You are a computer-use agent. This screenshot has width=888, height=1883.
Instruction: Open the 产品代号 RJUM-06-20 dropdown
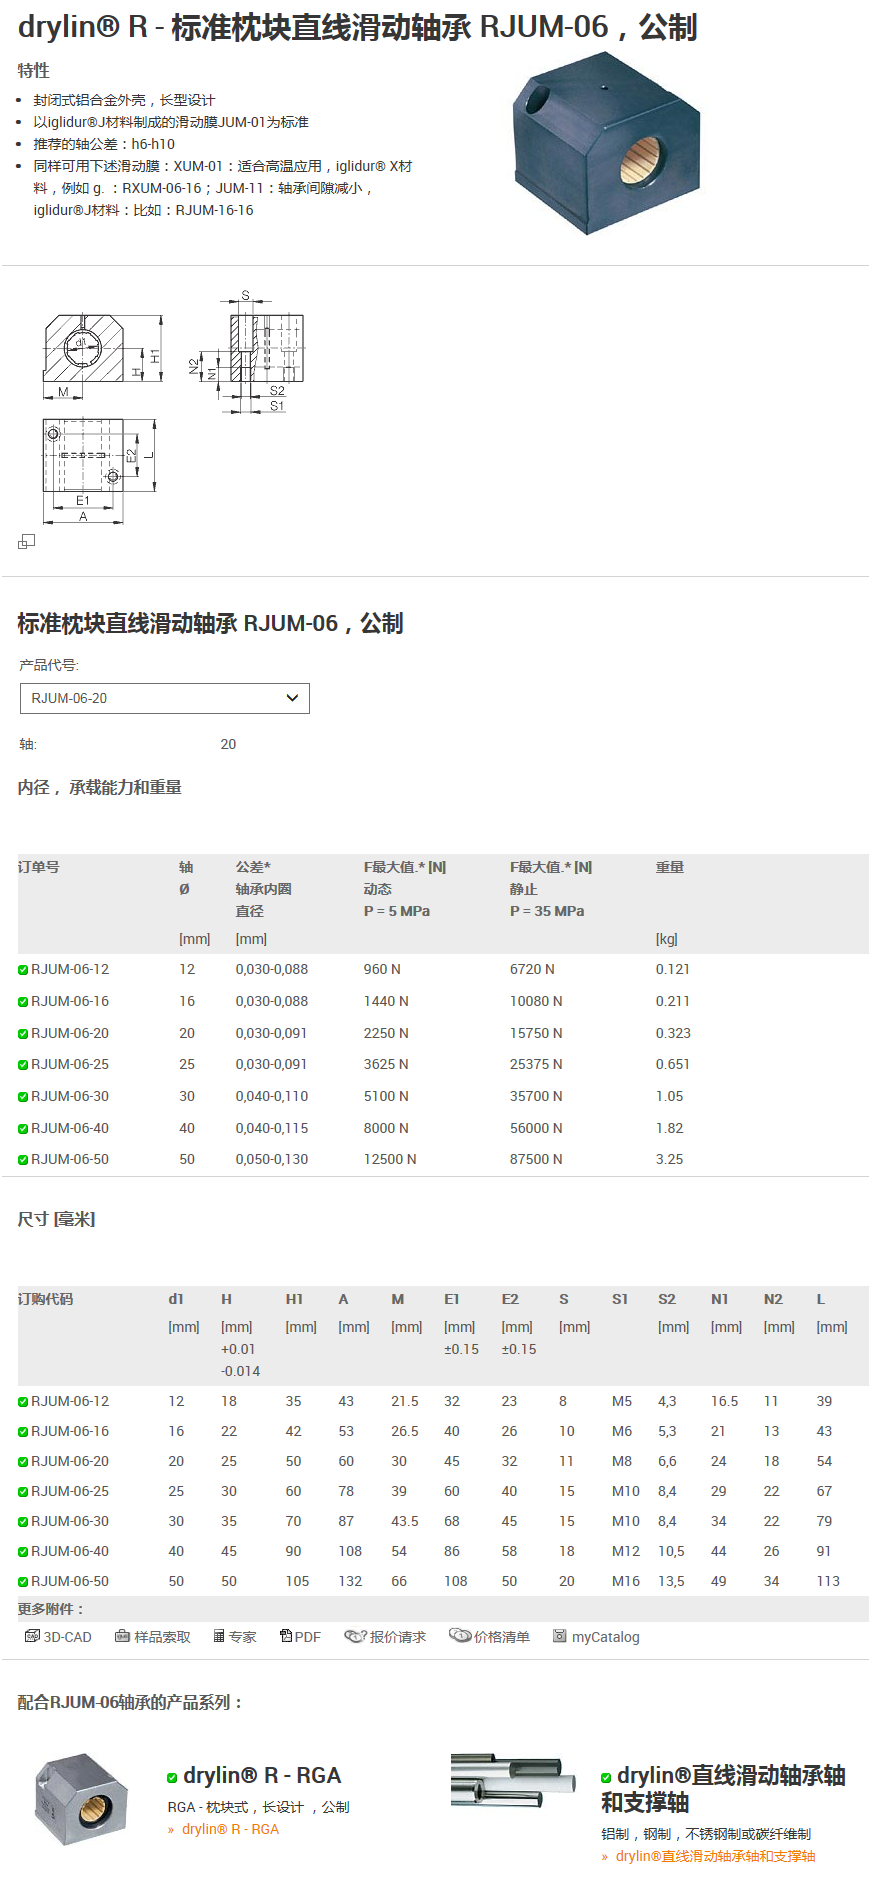click(165, 698)
